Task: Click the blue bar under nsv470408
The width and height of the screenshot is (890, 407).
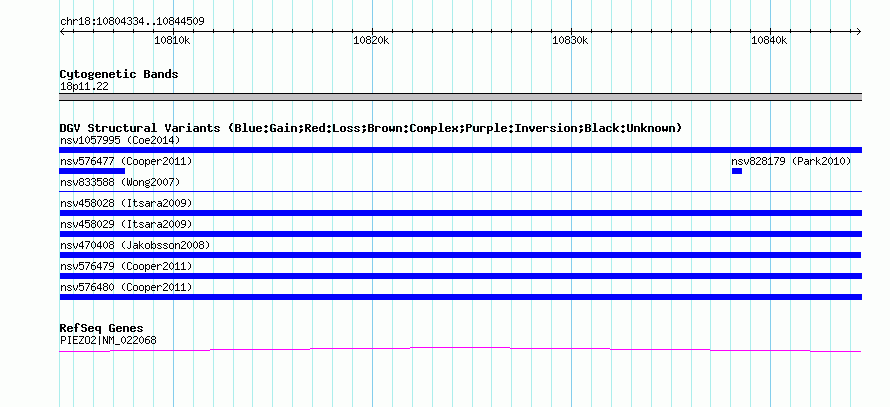Action: 460,255
